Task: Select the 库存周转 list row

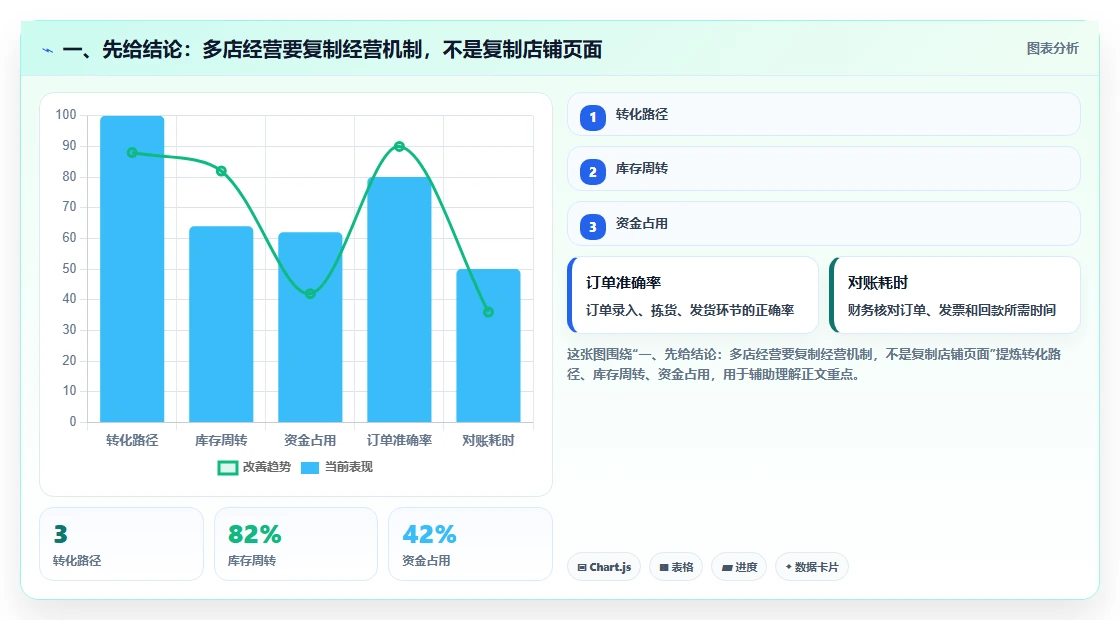Action: point(824,169)
